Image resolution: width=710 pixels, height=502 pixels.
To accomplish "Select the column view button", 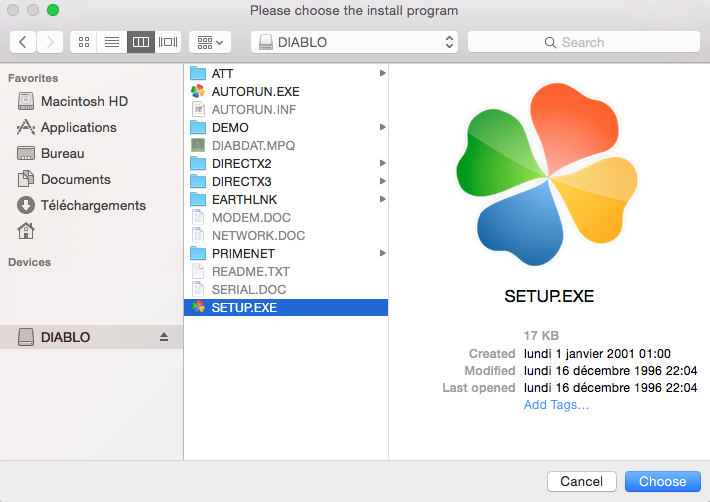I will (x=141, y=42).
